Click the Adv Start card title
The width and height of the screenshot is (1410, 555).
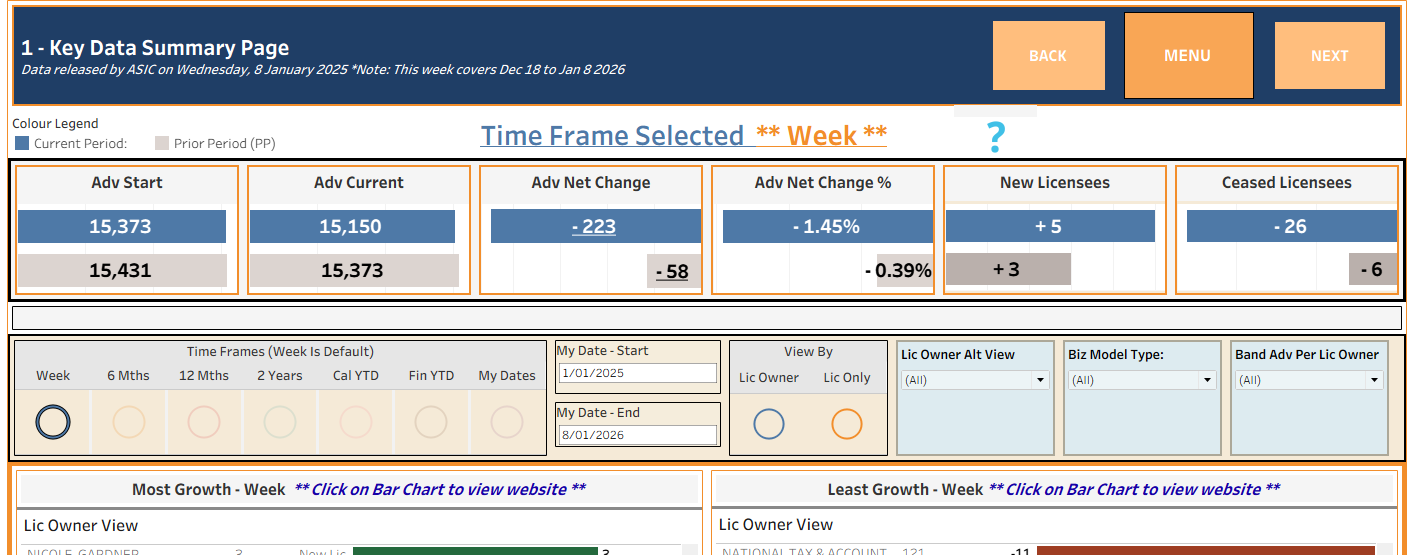coord(127,183)
